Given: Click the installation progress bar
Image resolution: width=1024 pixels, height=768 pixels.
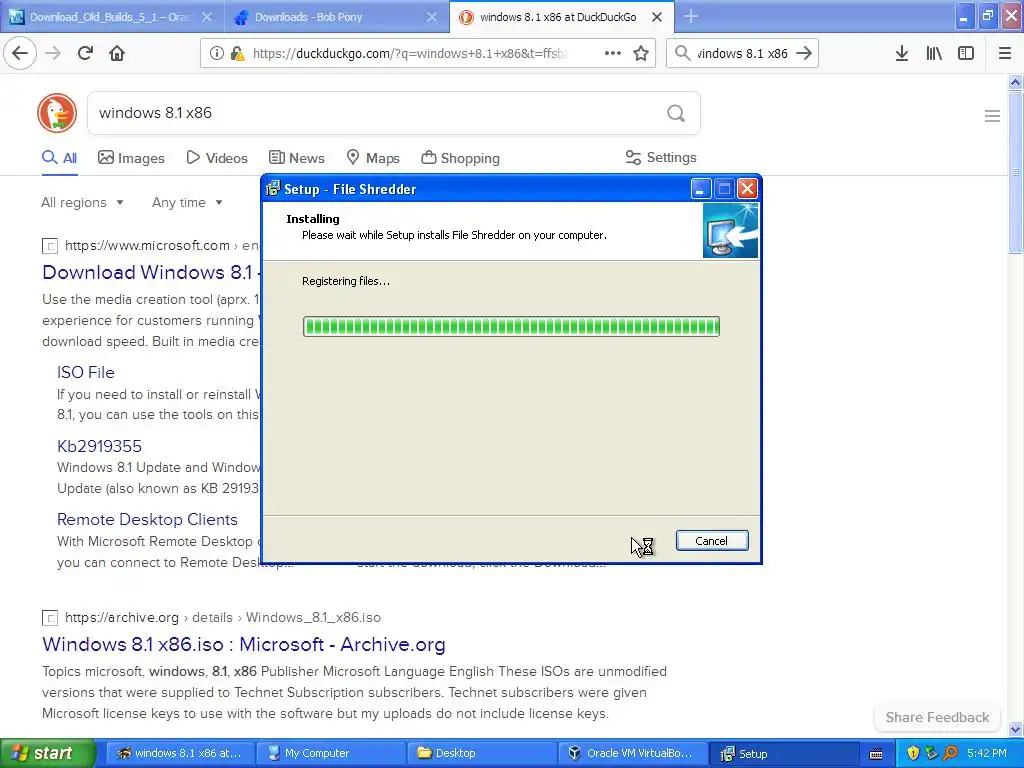Looking at the screenshot, I should (511, 327).
